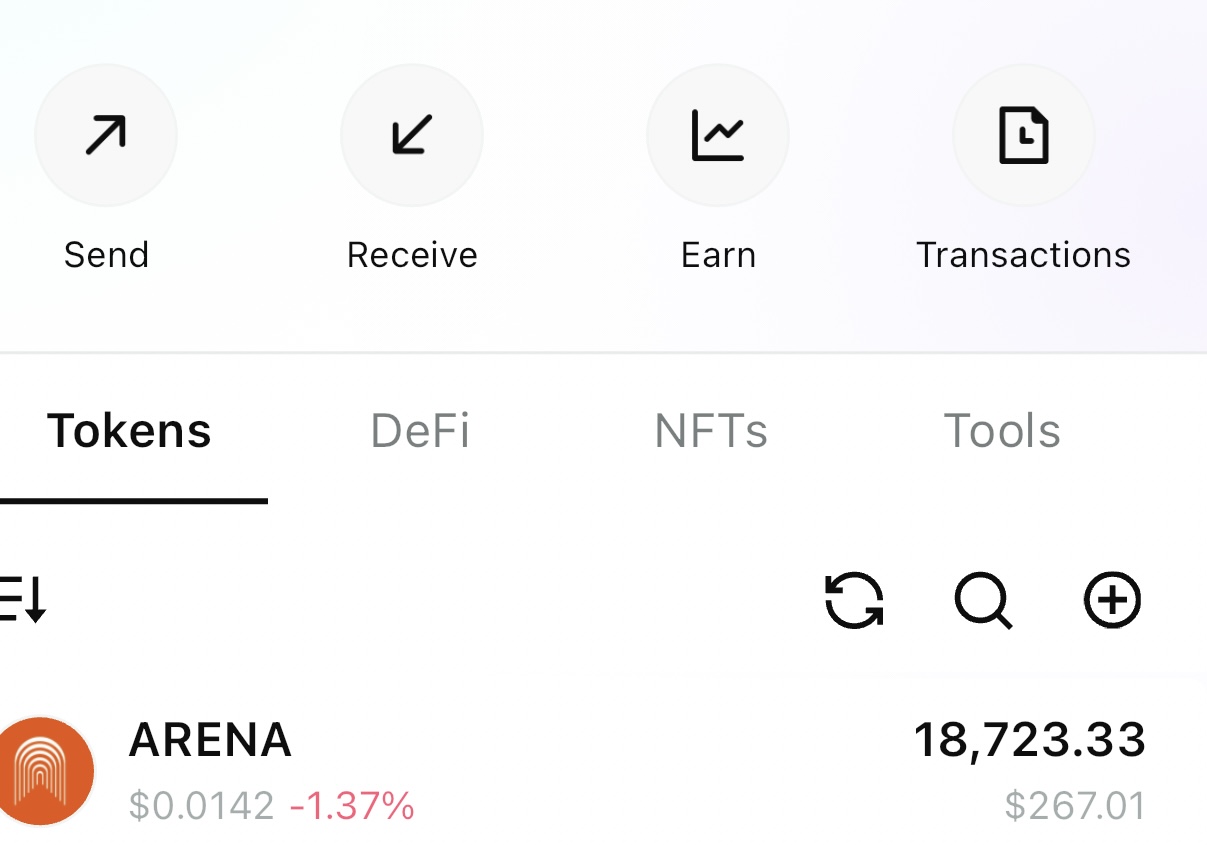The image size is (1207, 845).
Task: Click the ARENA token logo
Action: pyautogui.click(x=46, y=771)
